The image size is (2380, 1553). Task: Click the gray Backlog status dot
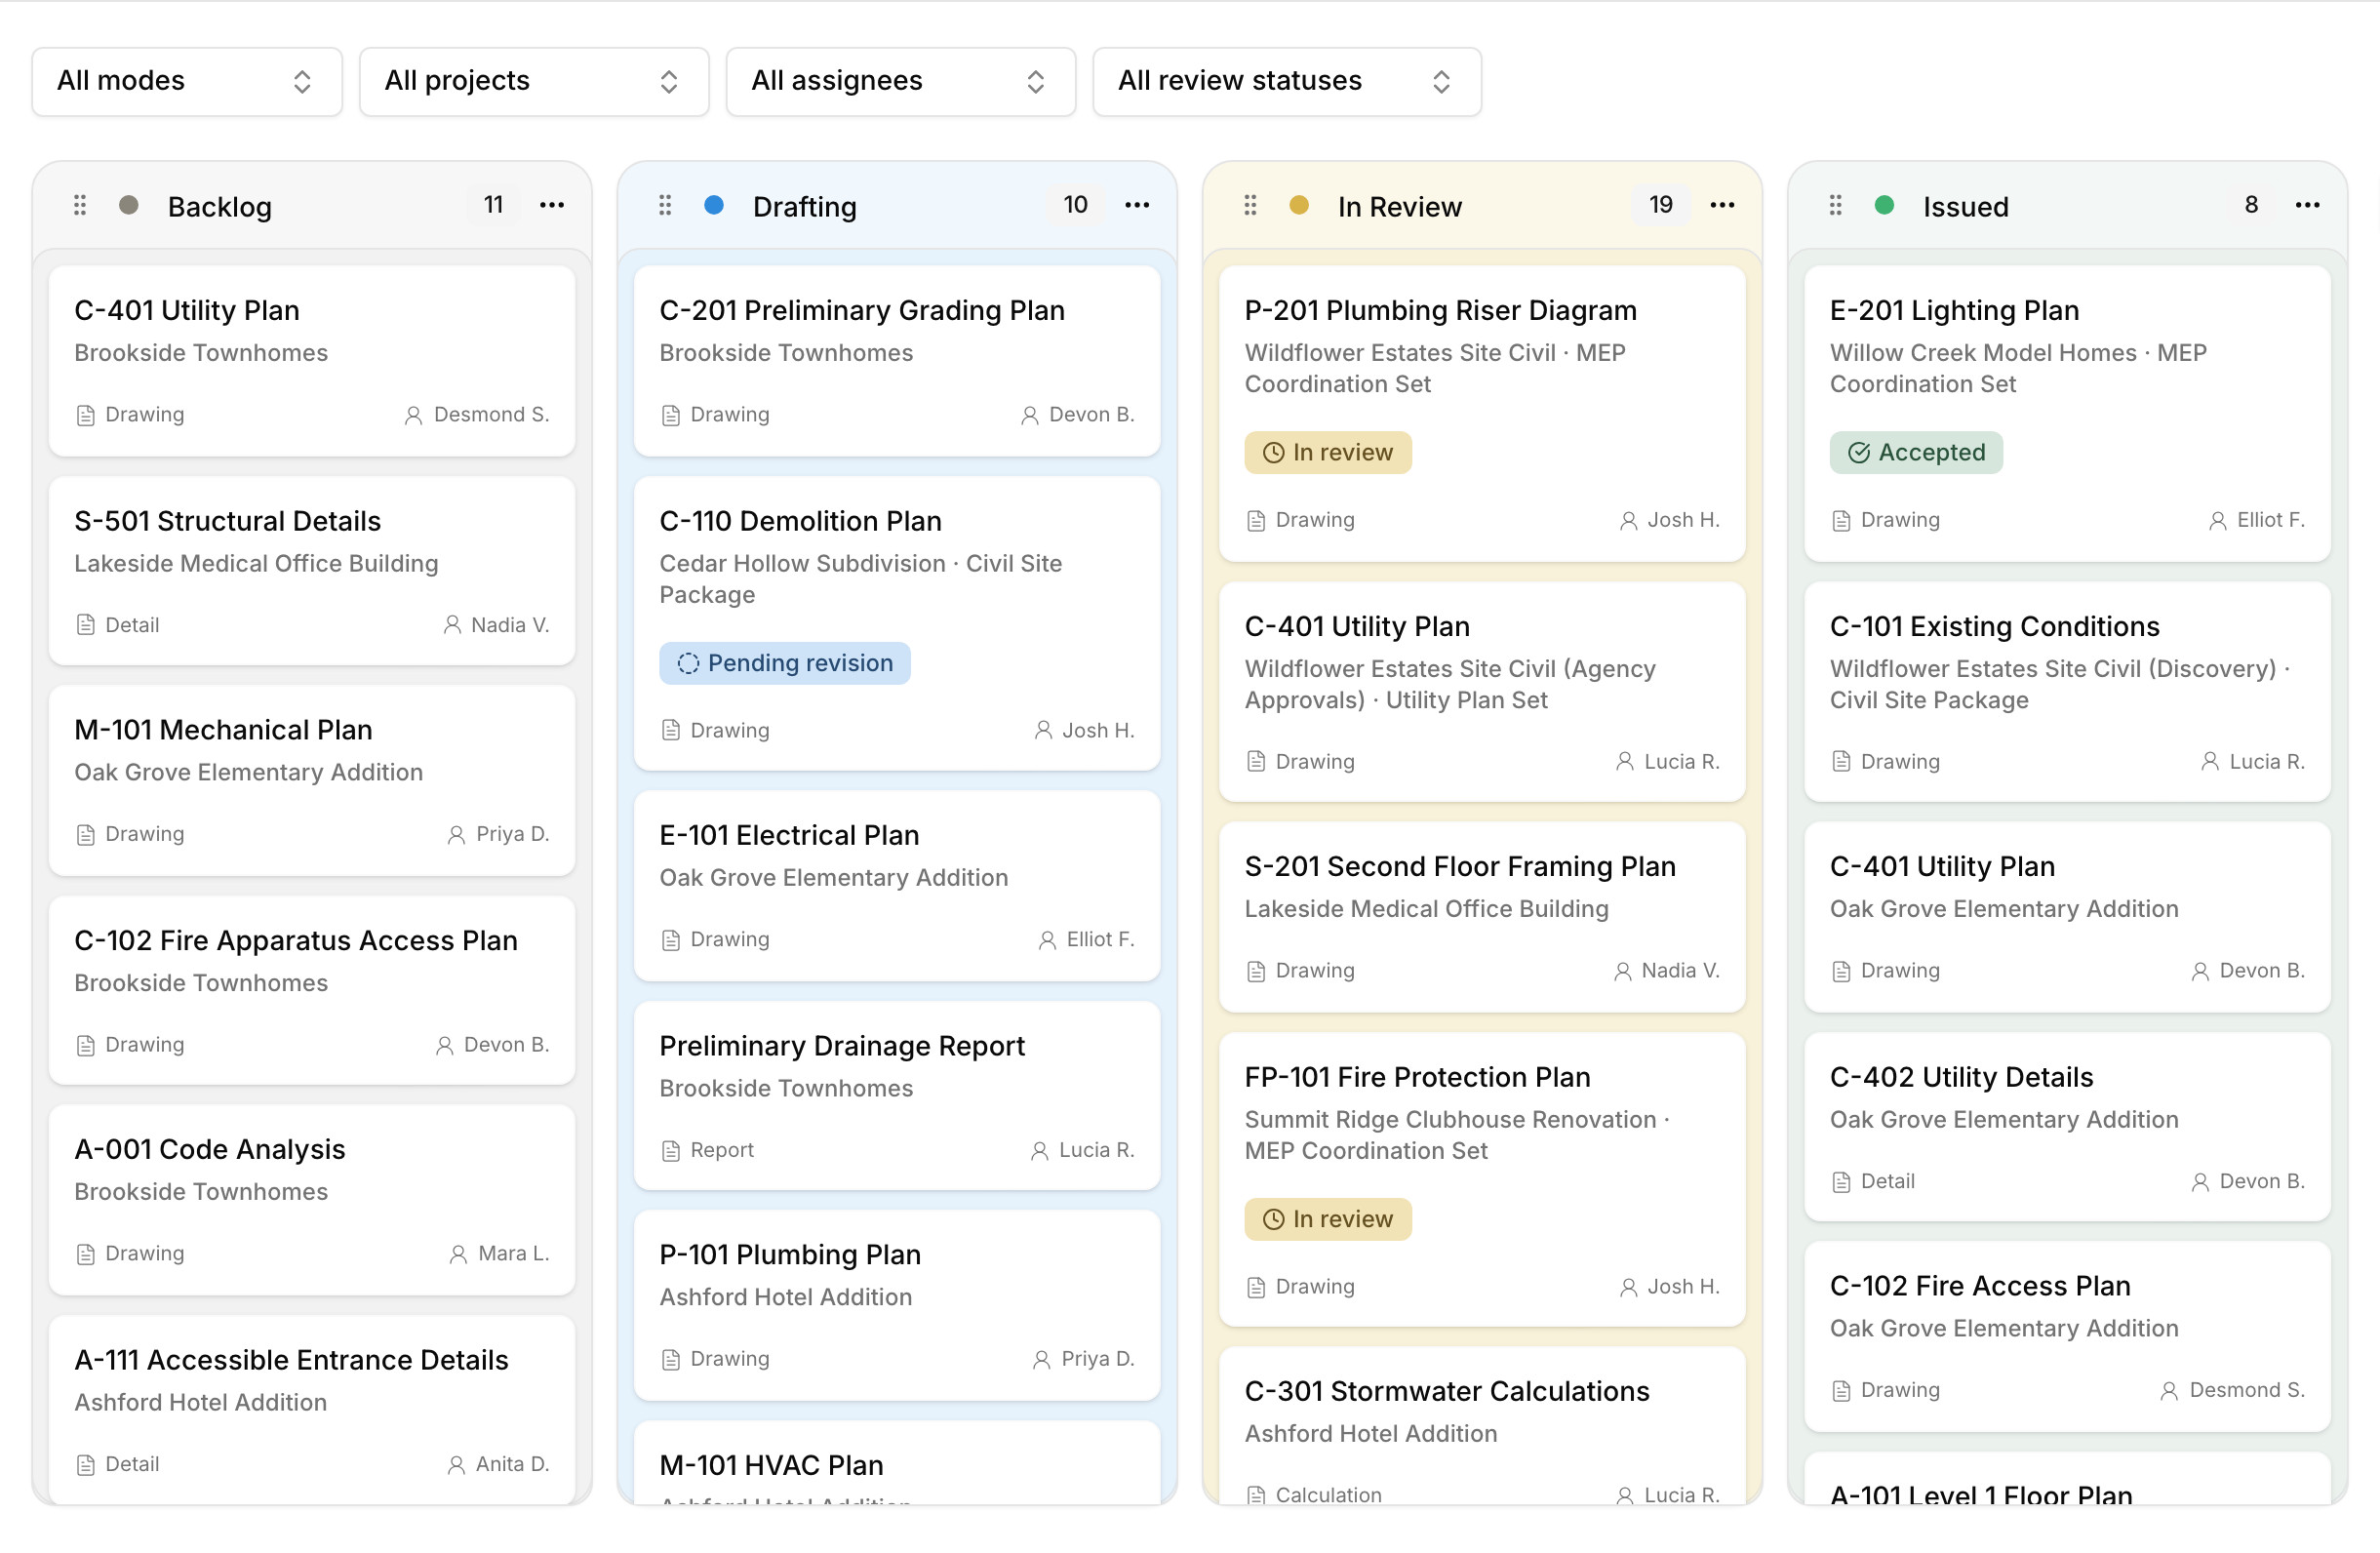tap(129, 205)
